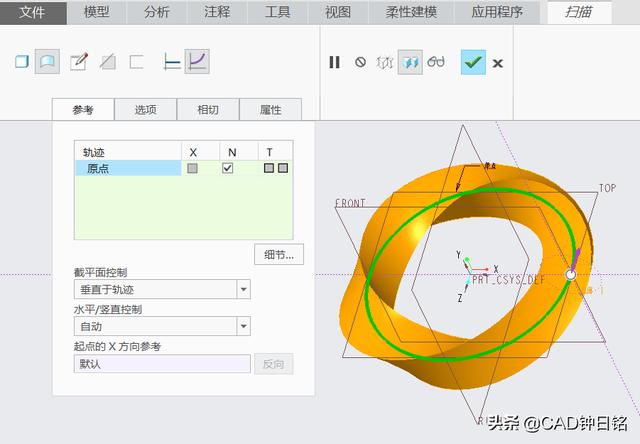
Task: Open the 选项 panel tab
Action: tap(146, 110)
